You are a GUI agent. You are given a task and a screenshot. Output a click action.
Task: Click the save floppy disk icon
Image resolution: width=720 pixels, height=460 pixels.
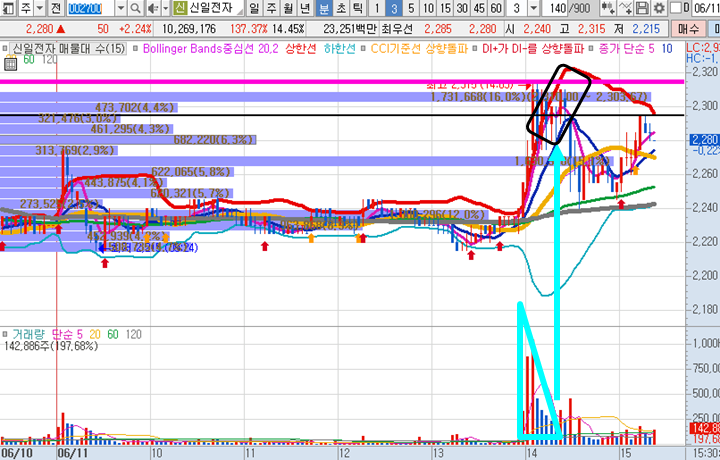click(x=642, y=8)
